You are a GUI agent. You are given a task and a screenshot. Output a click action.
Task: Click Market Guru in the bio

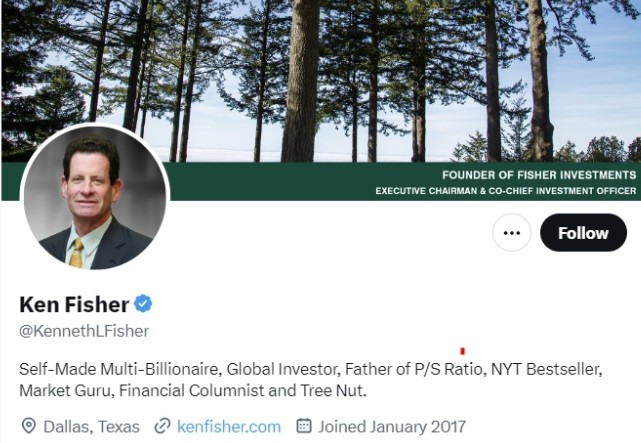click(x=64, y=390)
